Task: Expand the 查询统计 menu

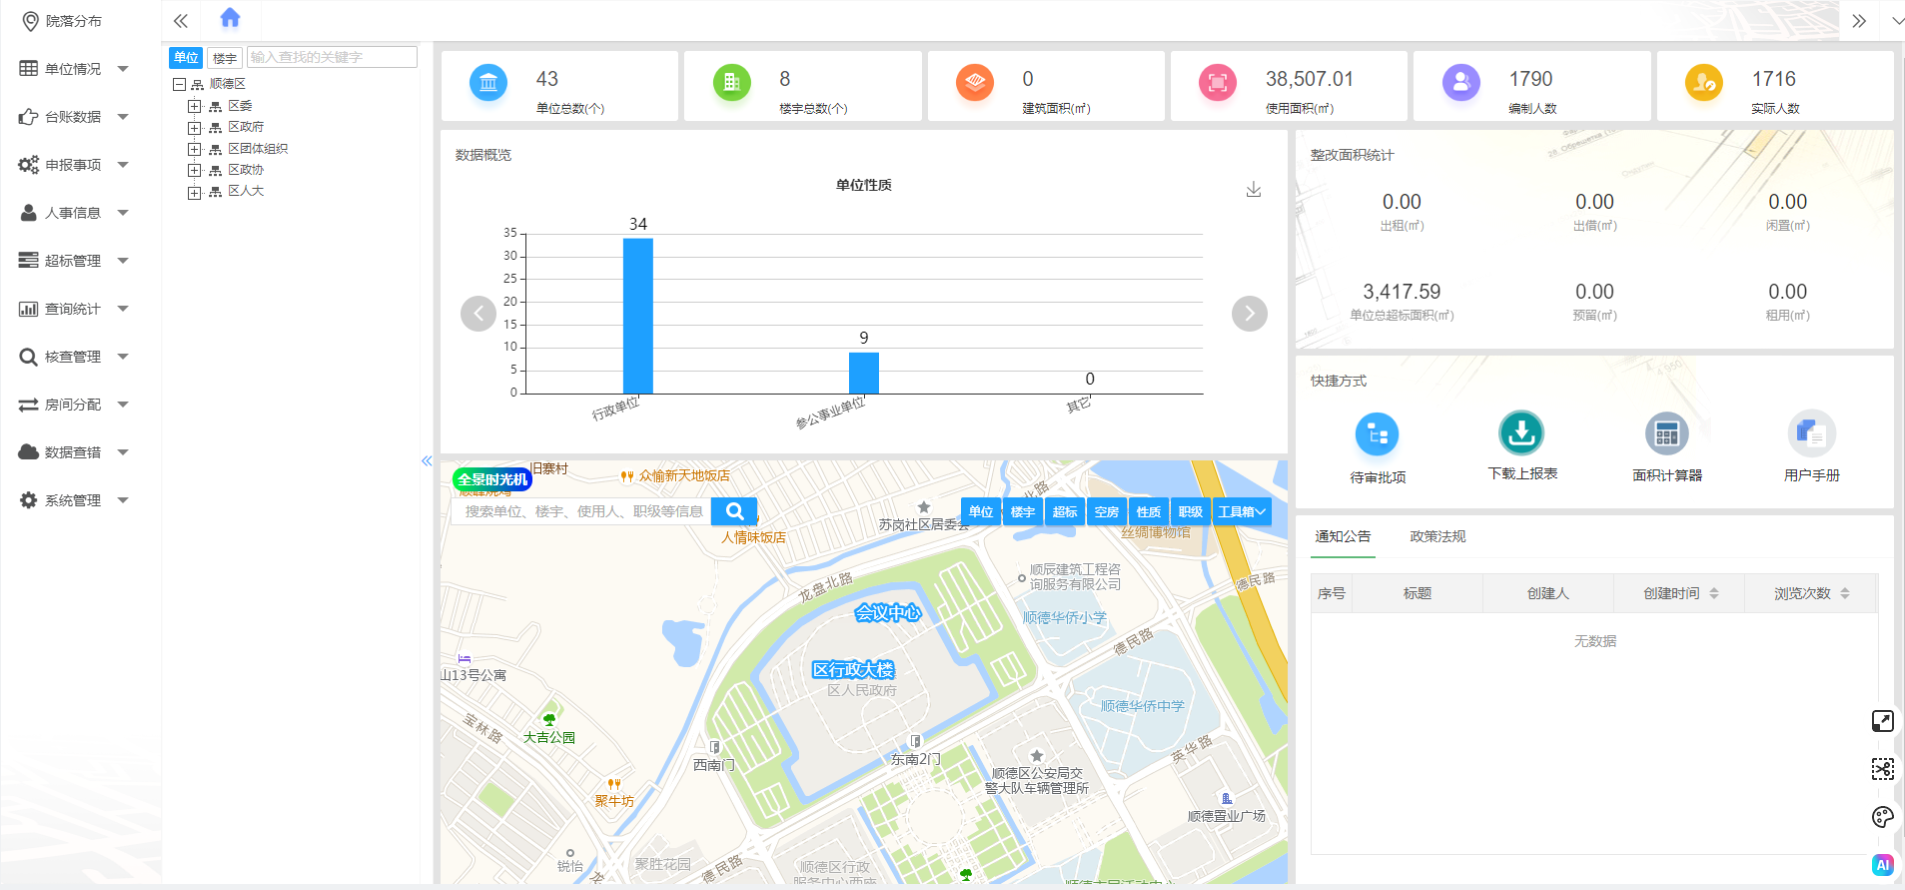Action: [x=74, y=309]
